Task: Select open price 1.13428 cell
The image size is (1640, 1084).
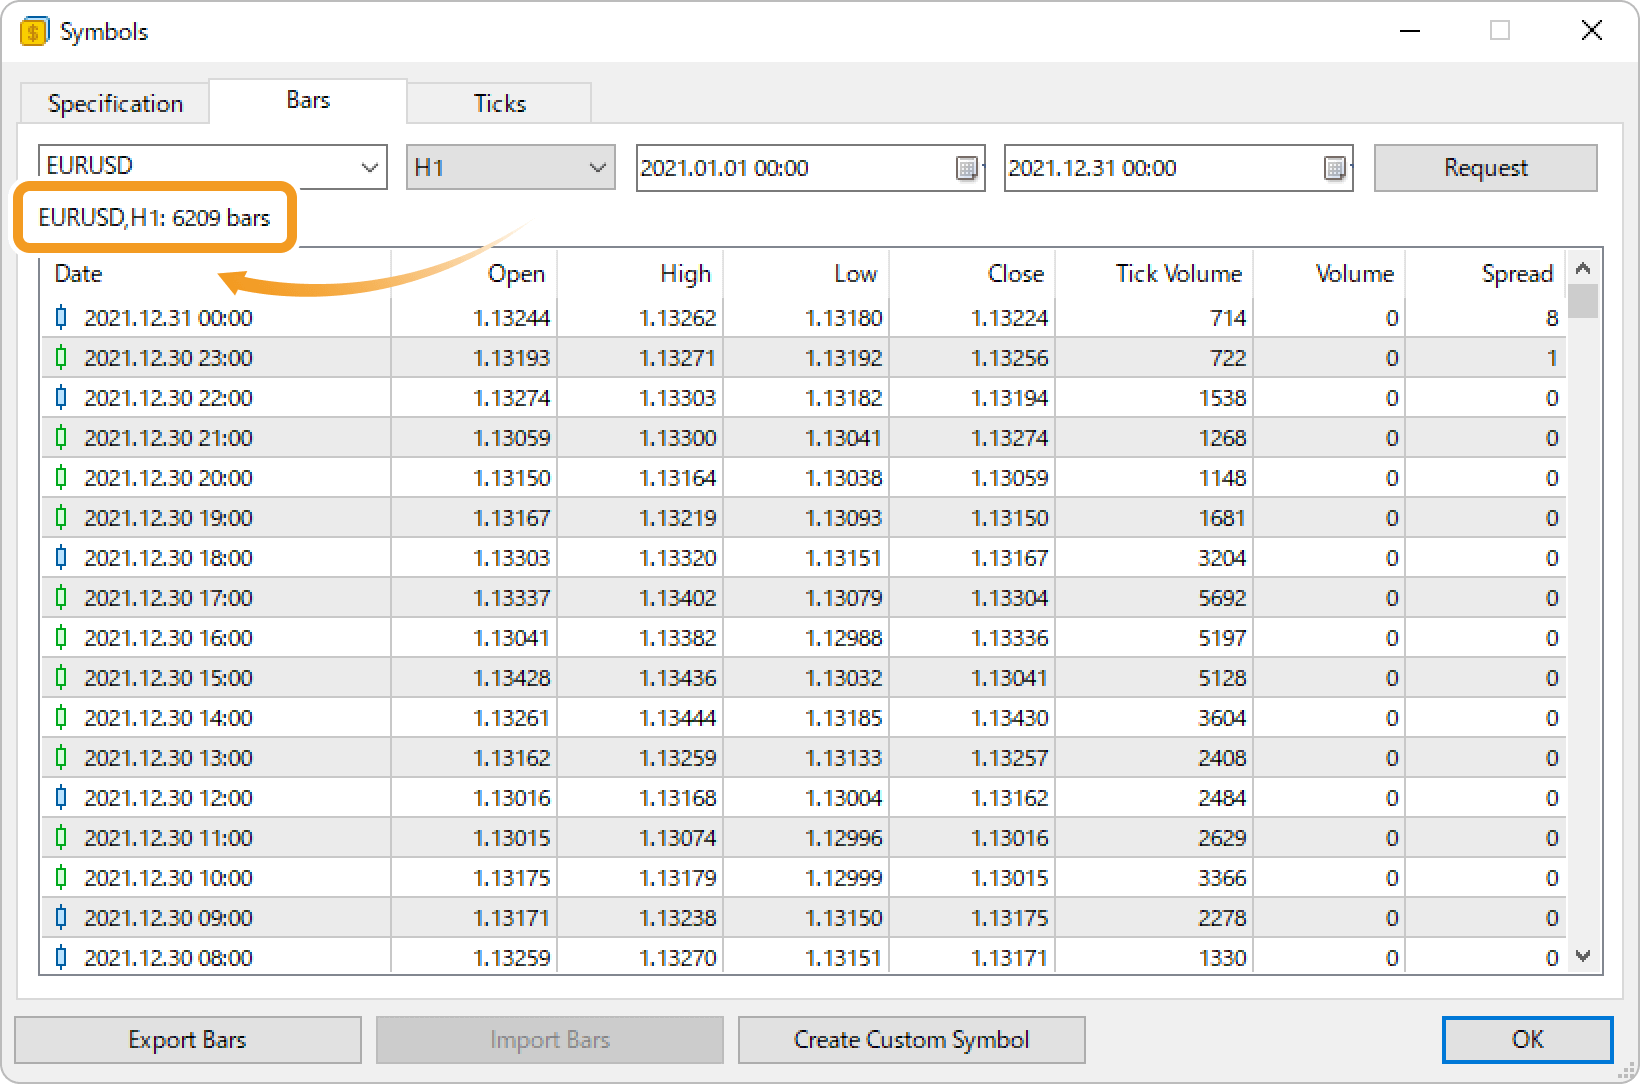Action: [x=474, y=678]
